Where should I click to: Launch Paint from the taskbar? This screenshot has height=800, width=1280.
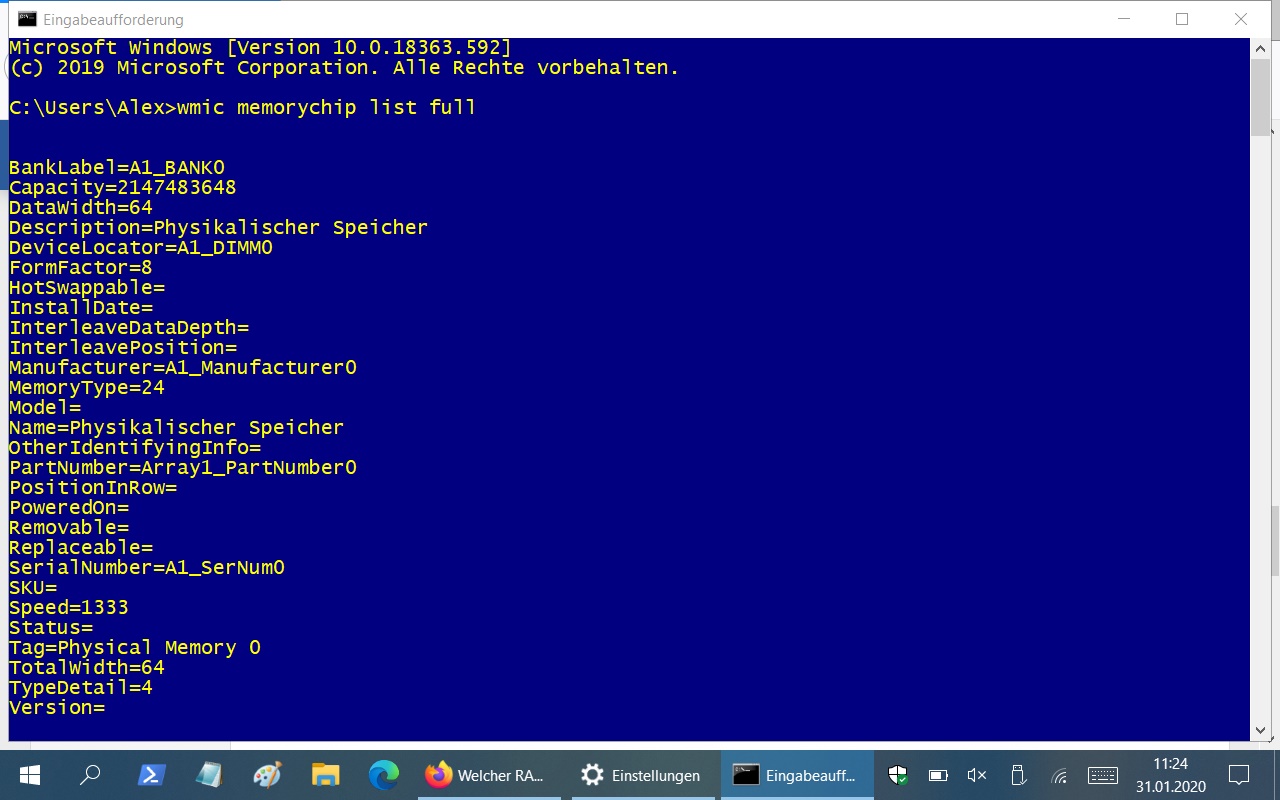267,775
